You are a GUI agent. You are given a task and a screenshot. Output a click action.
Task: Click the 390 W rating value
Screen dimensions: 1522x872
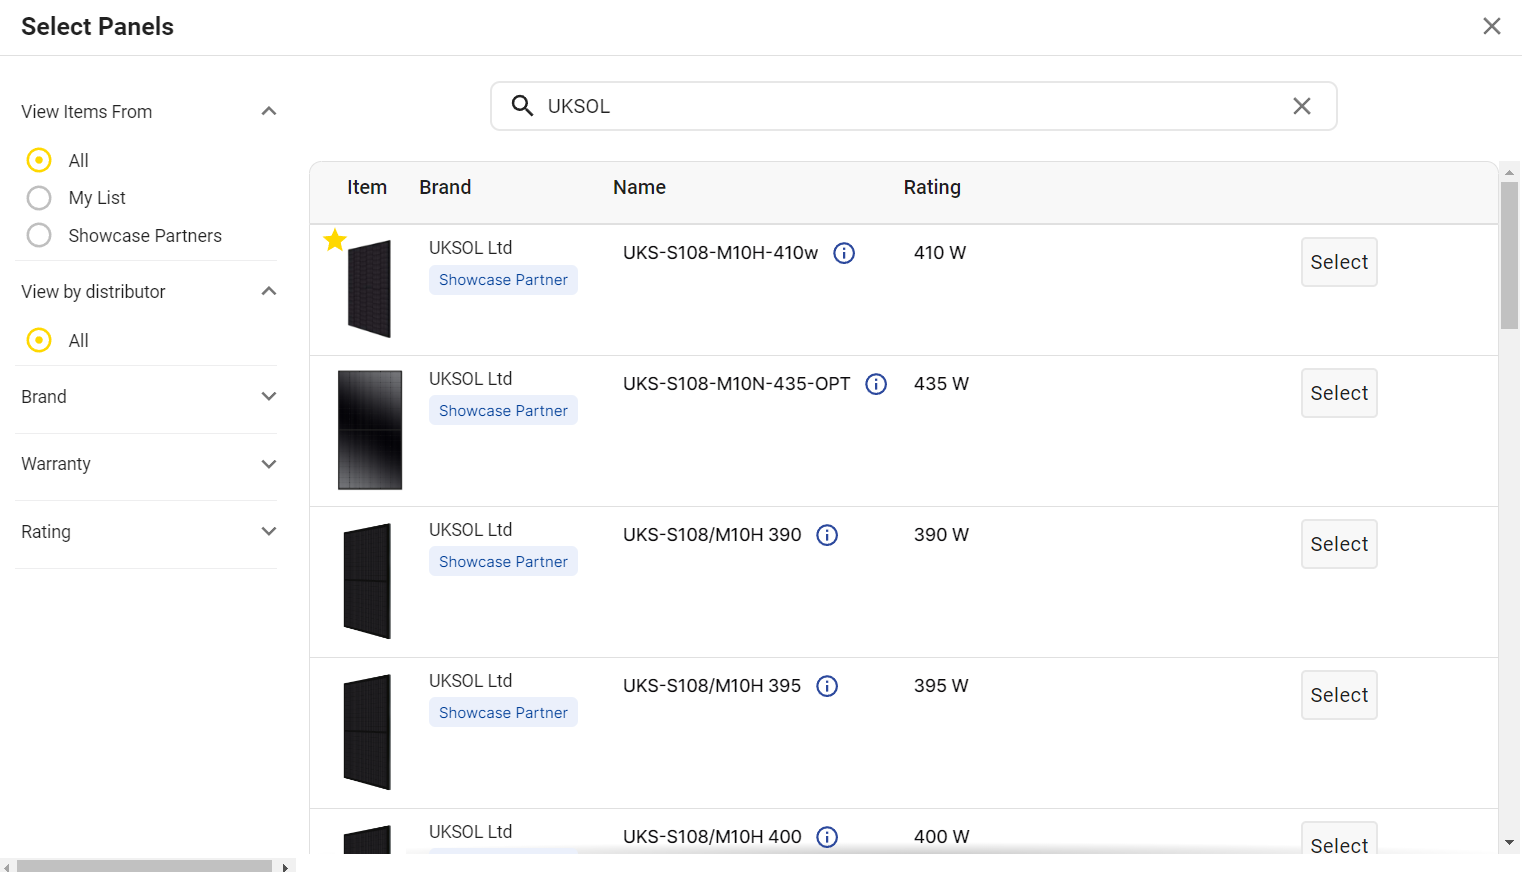tap(941, 535)
